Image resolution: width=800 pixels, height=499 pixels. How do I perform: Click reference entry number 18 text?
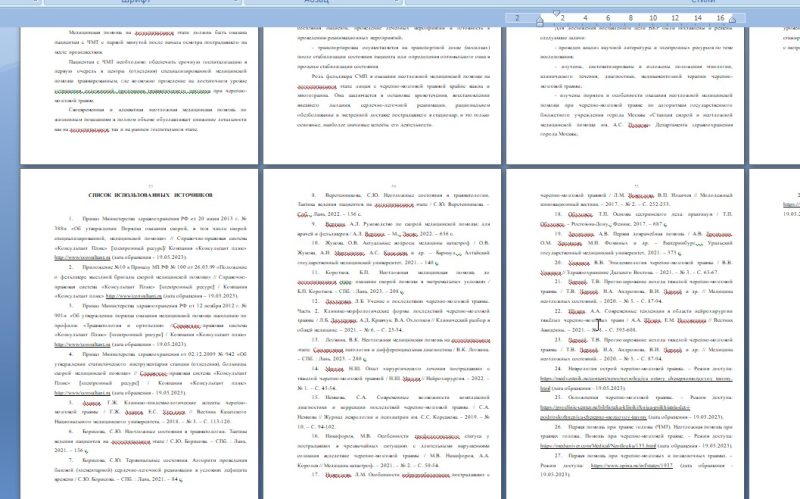click(636, 219)
